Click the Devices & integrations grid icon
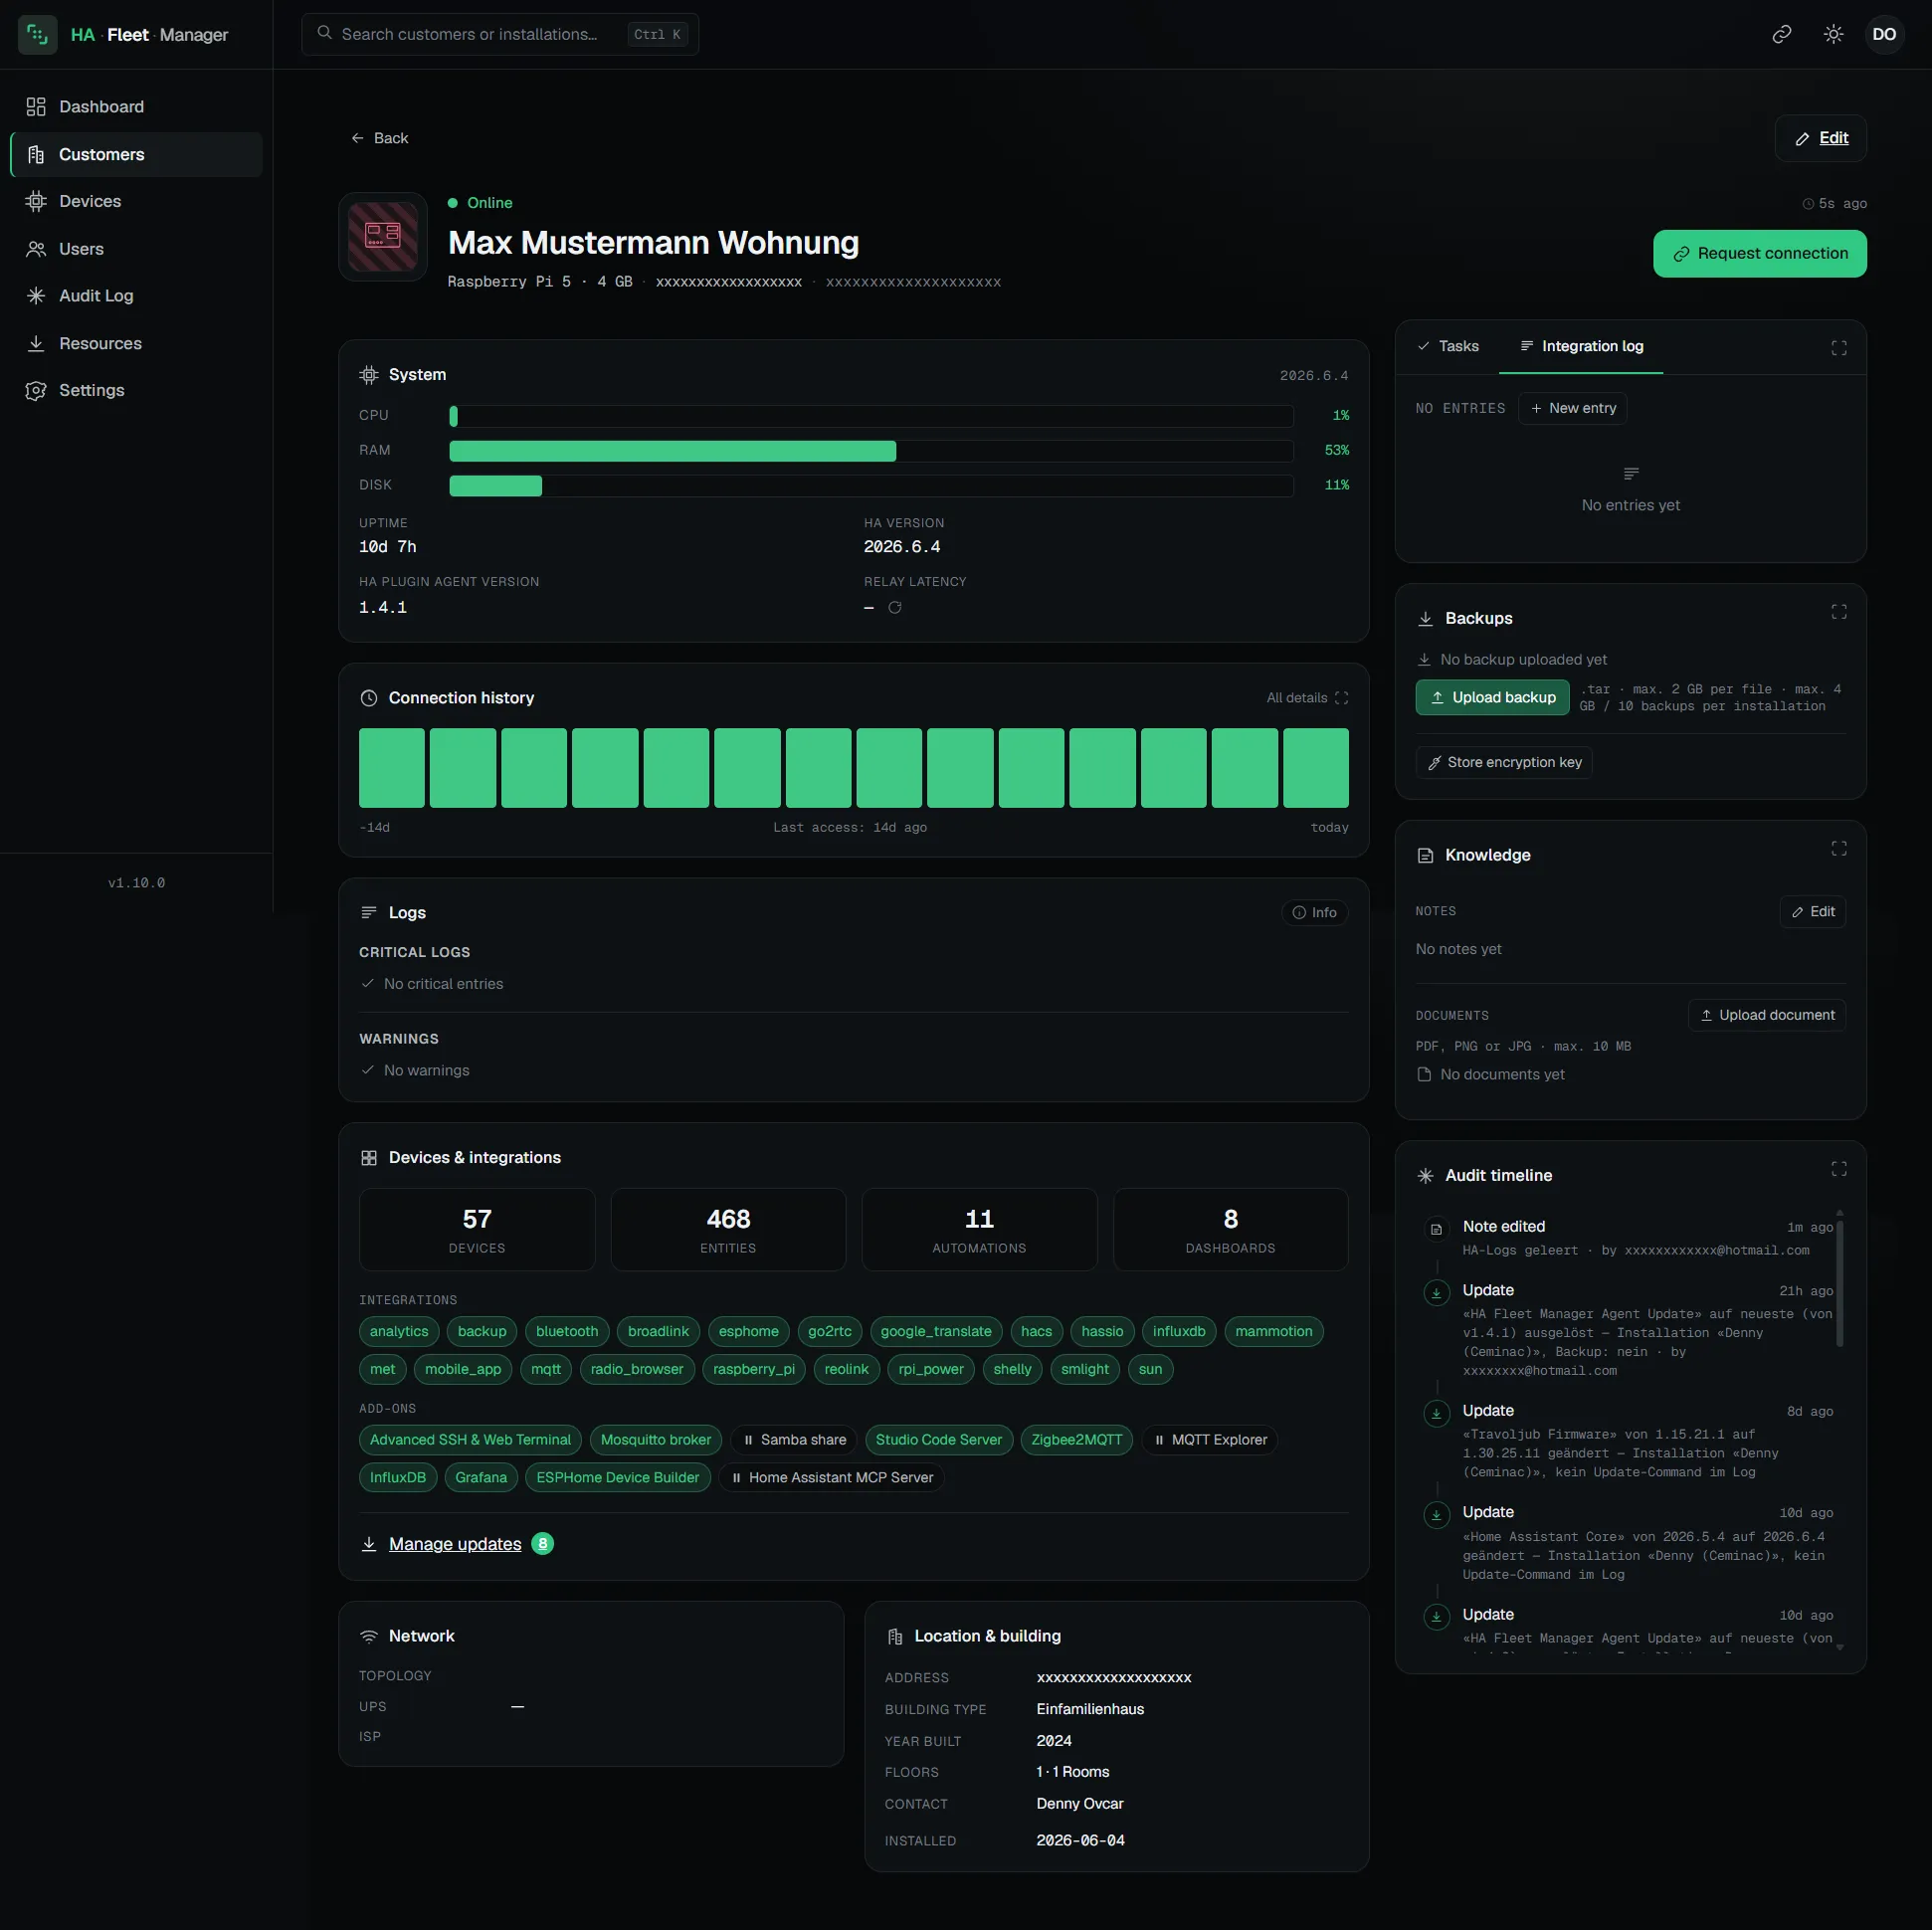Screen dimensions: 1932x1930 [369, 1158]
